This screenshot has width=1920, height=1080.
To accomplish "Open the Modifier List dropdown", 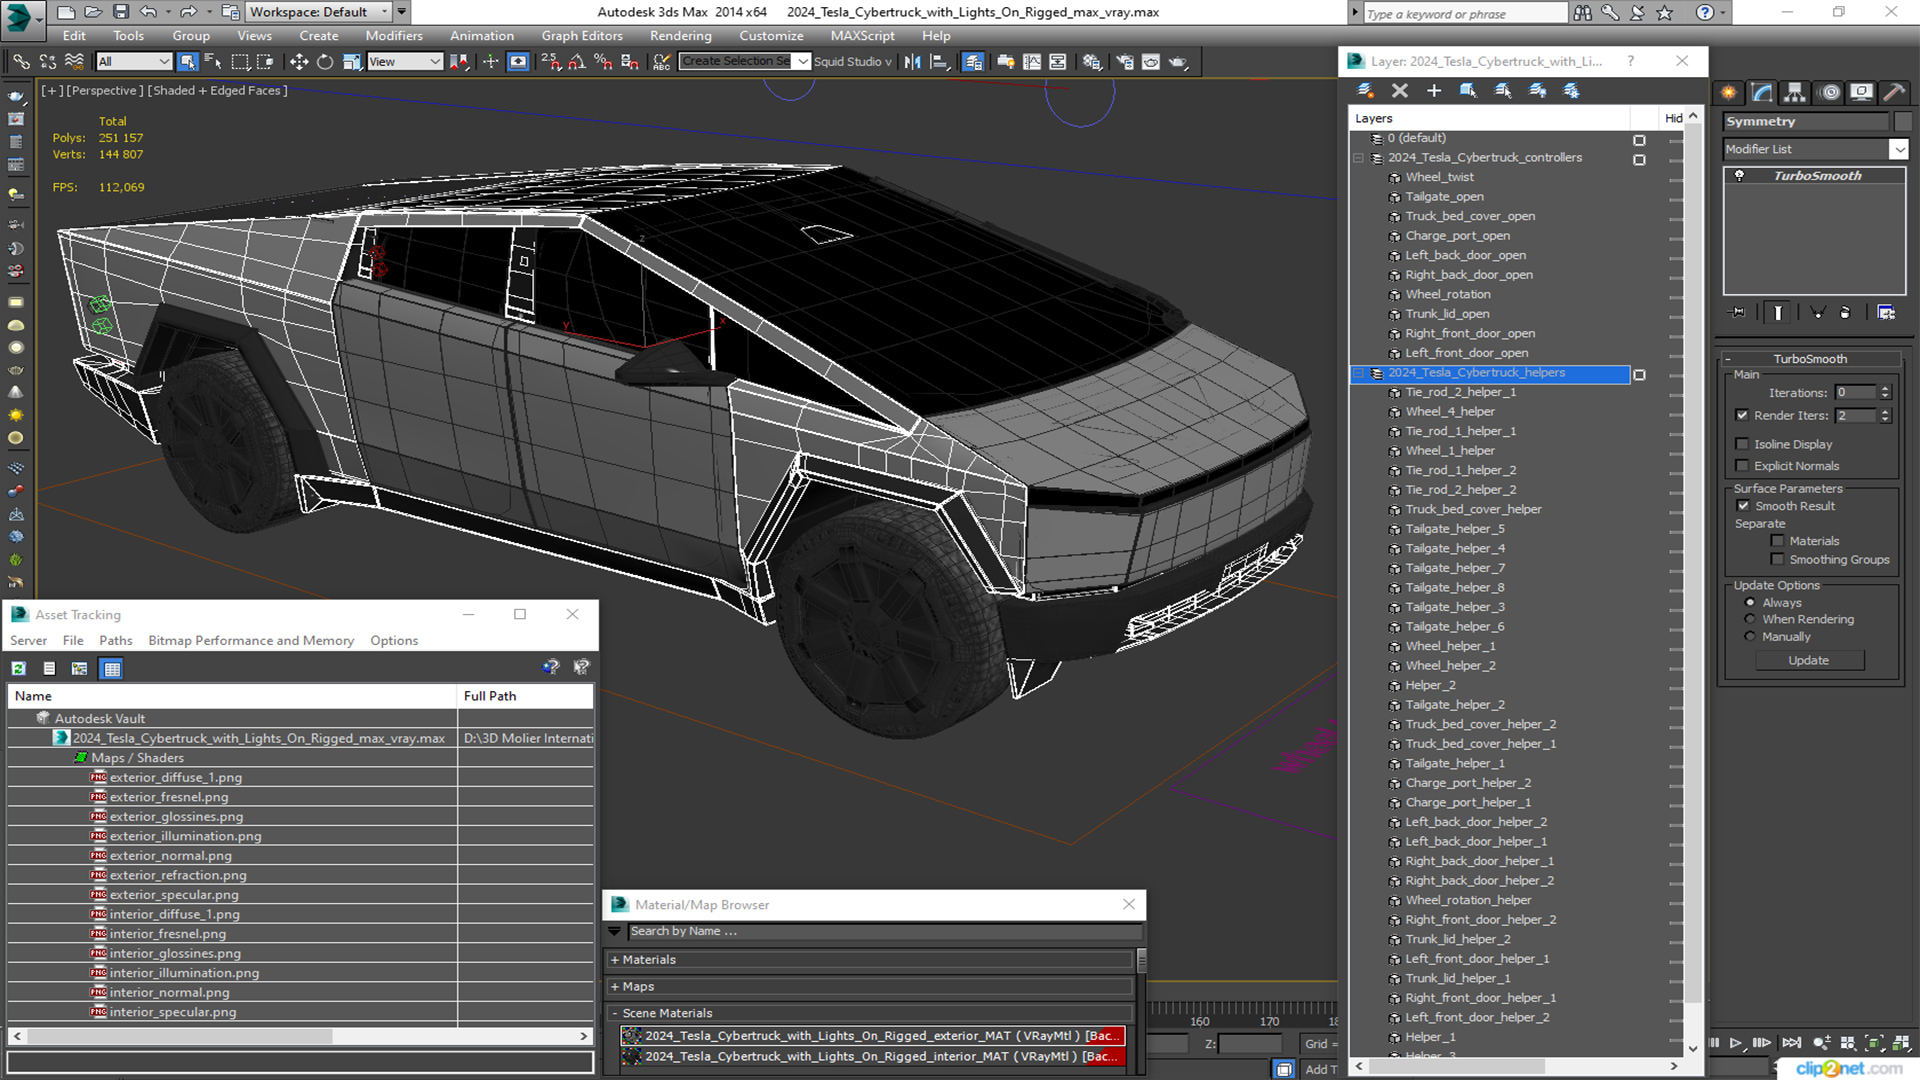I will point(1898,149).
